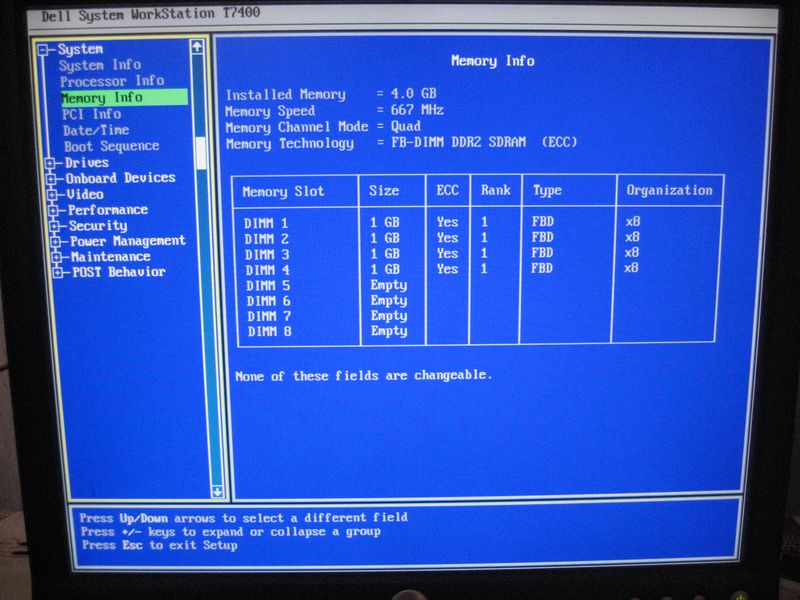
Task: Click the DIMM 4 row label
Action: 267,270
